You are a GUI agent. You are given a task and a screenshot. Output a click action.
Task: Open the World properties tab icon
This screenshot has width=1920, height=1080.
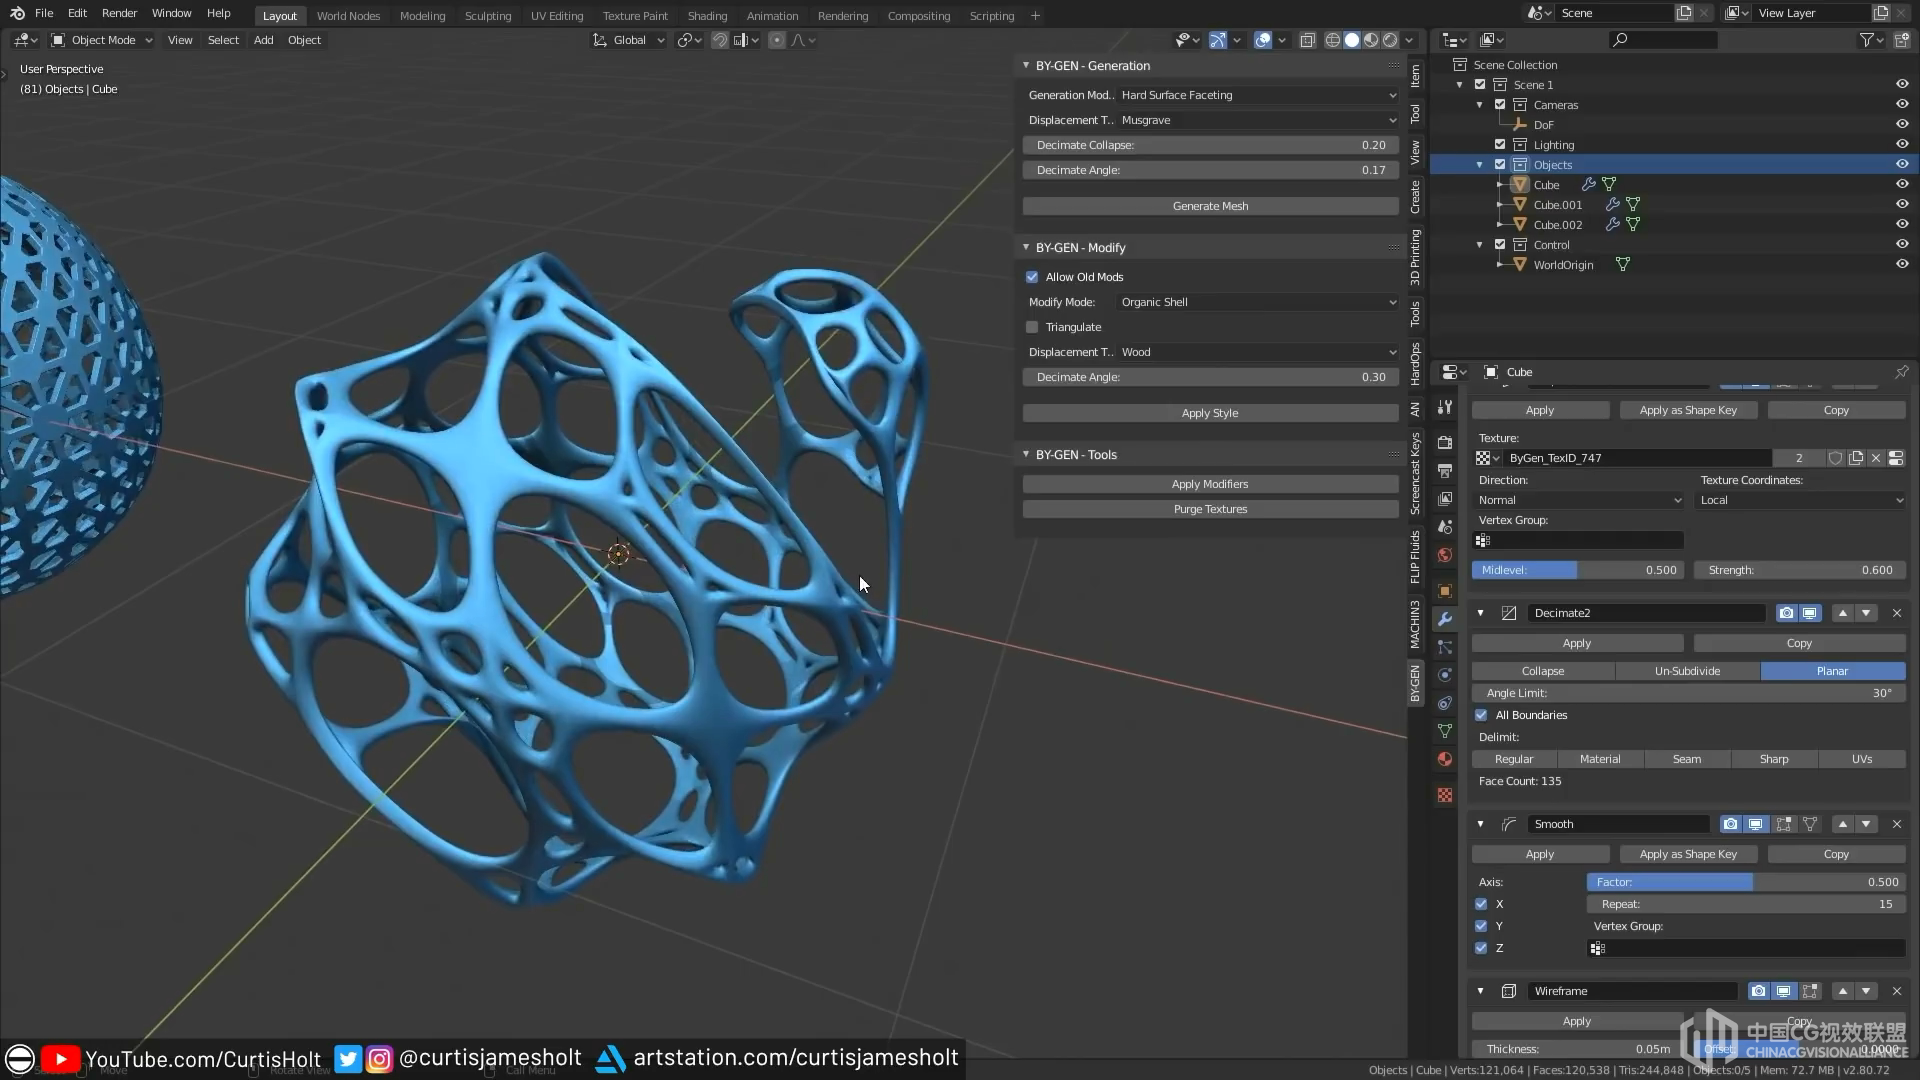click(x=1445, y=555)
